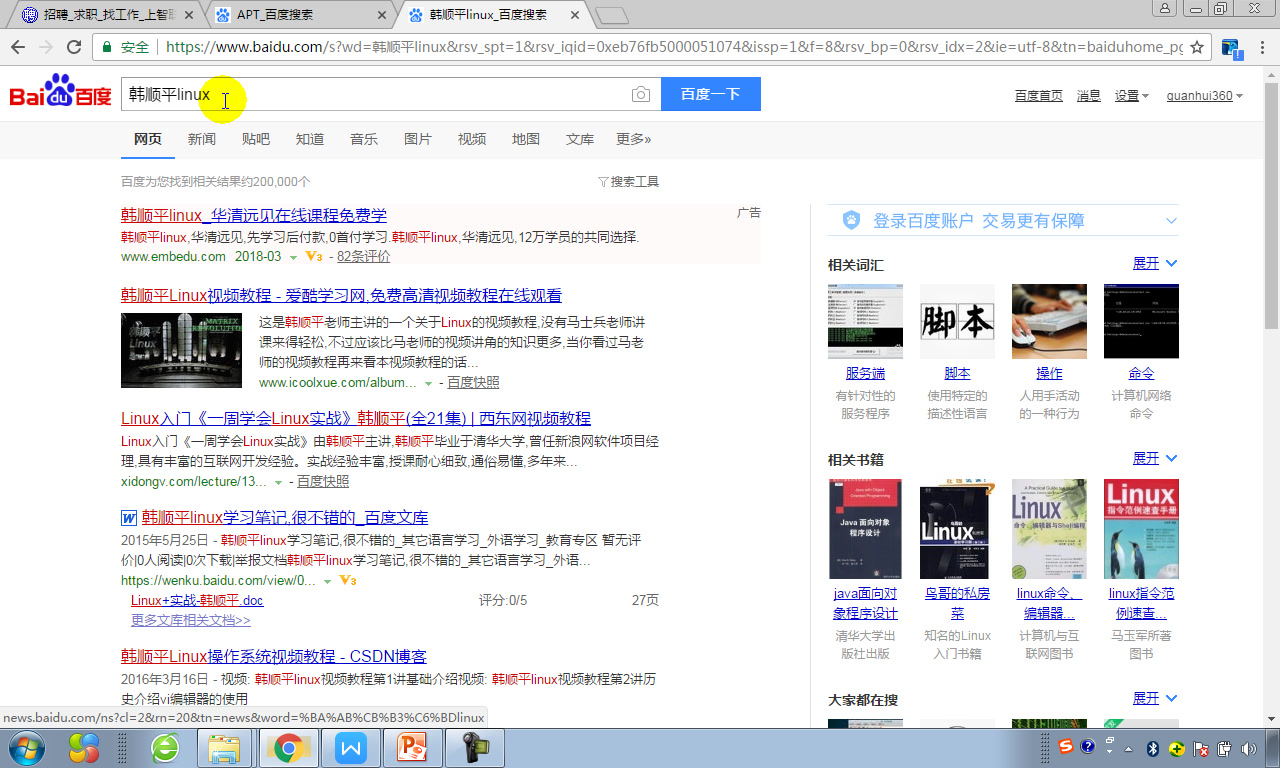
Task: Click the Baidu logo
Action: coord(60,92)
